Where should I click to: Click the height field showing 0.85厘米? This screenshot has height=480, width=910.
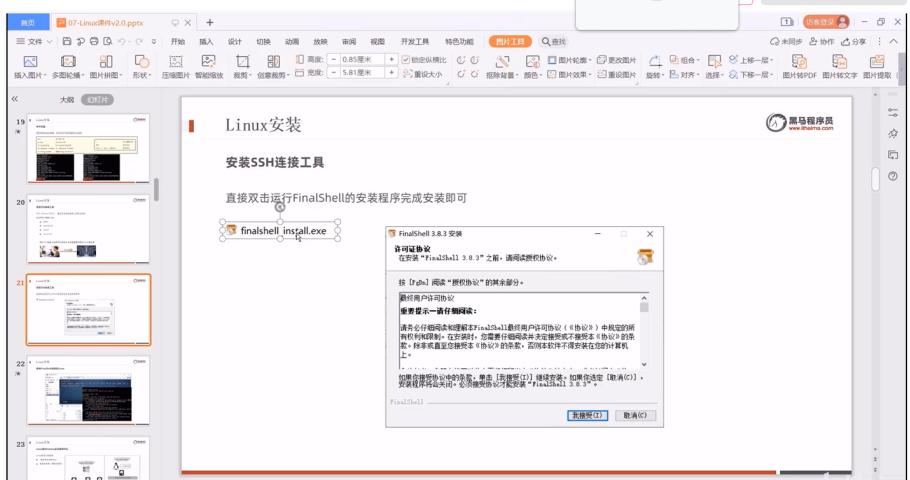coord(362,59)
